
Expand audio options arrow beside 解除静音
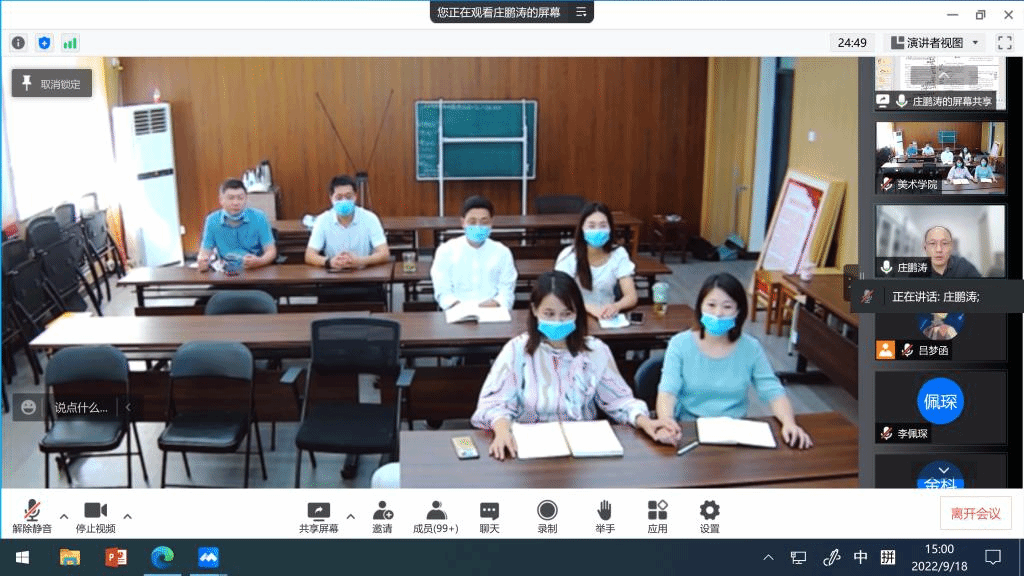64,517
